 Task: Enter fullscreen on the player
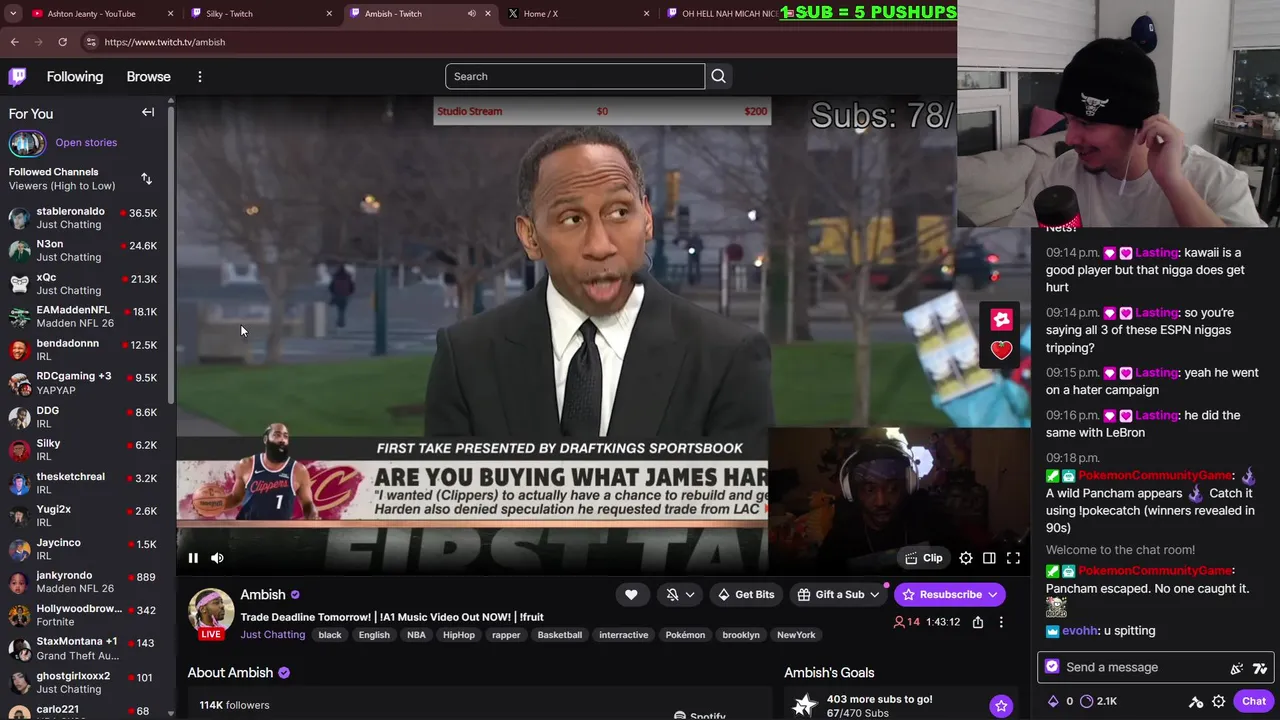1013,558
